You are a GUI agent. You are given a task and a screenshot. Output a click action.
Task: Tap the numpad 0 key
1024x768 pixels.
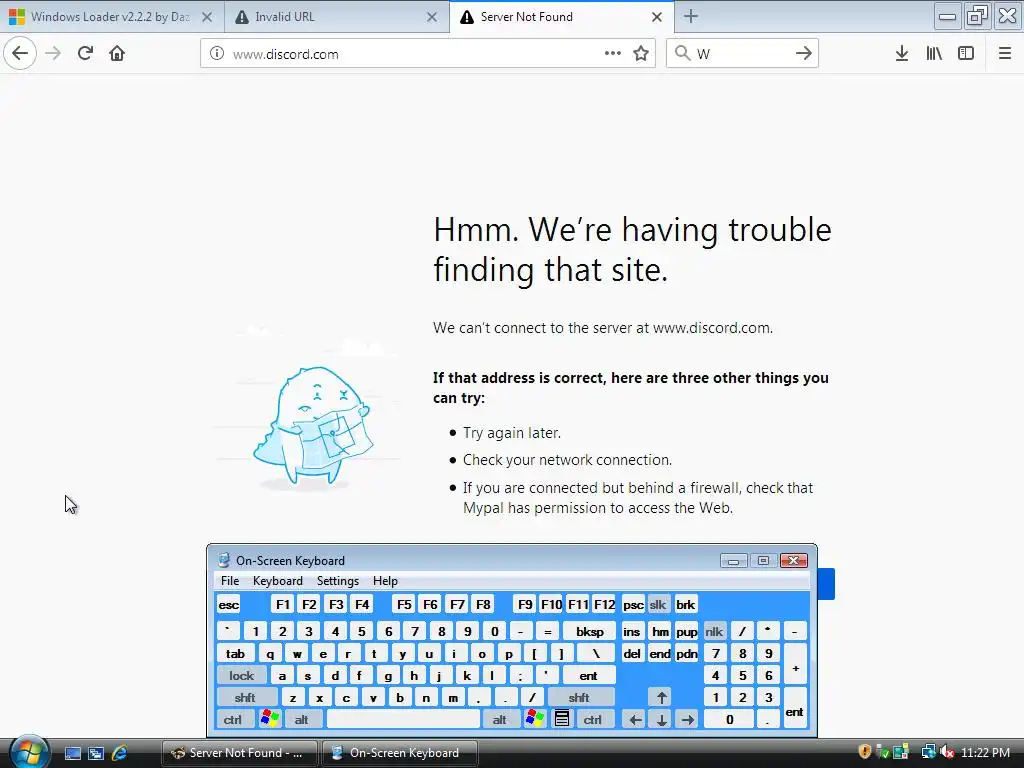pyautogui.click(x=729, y=720)
